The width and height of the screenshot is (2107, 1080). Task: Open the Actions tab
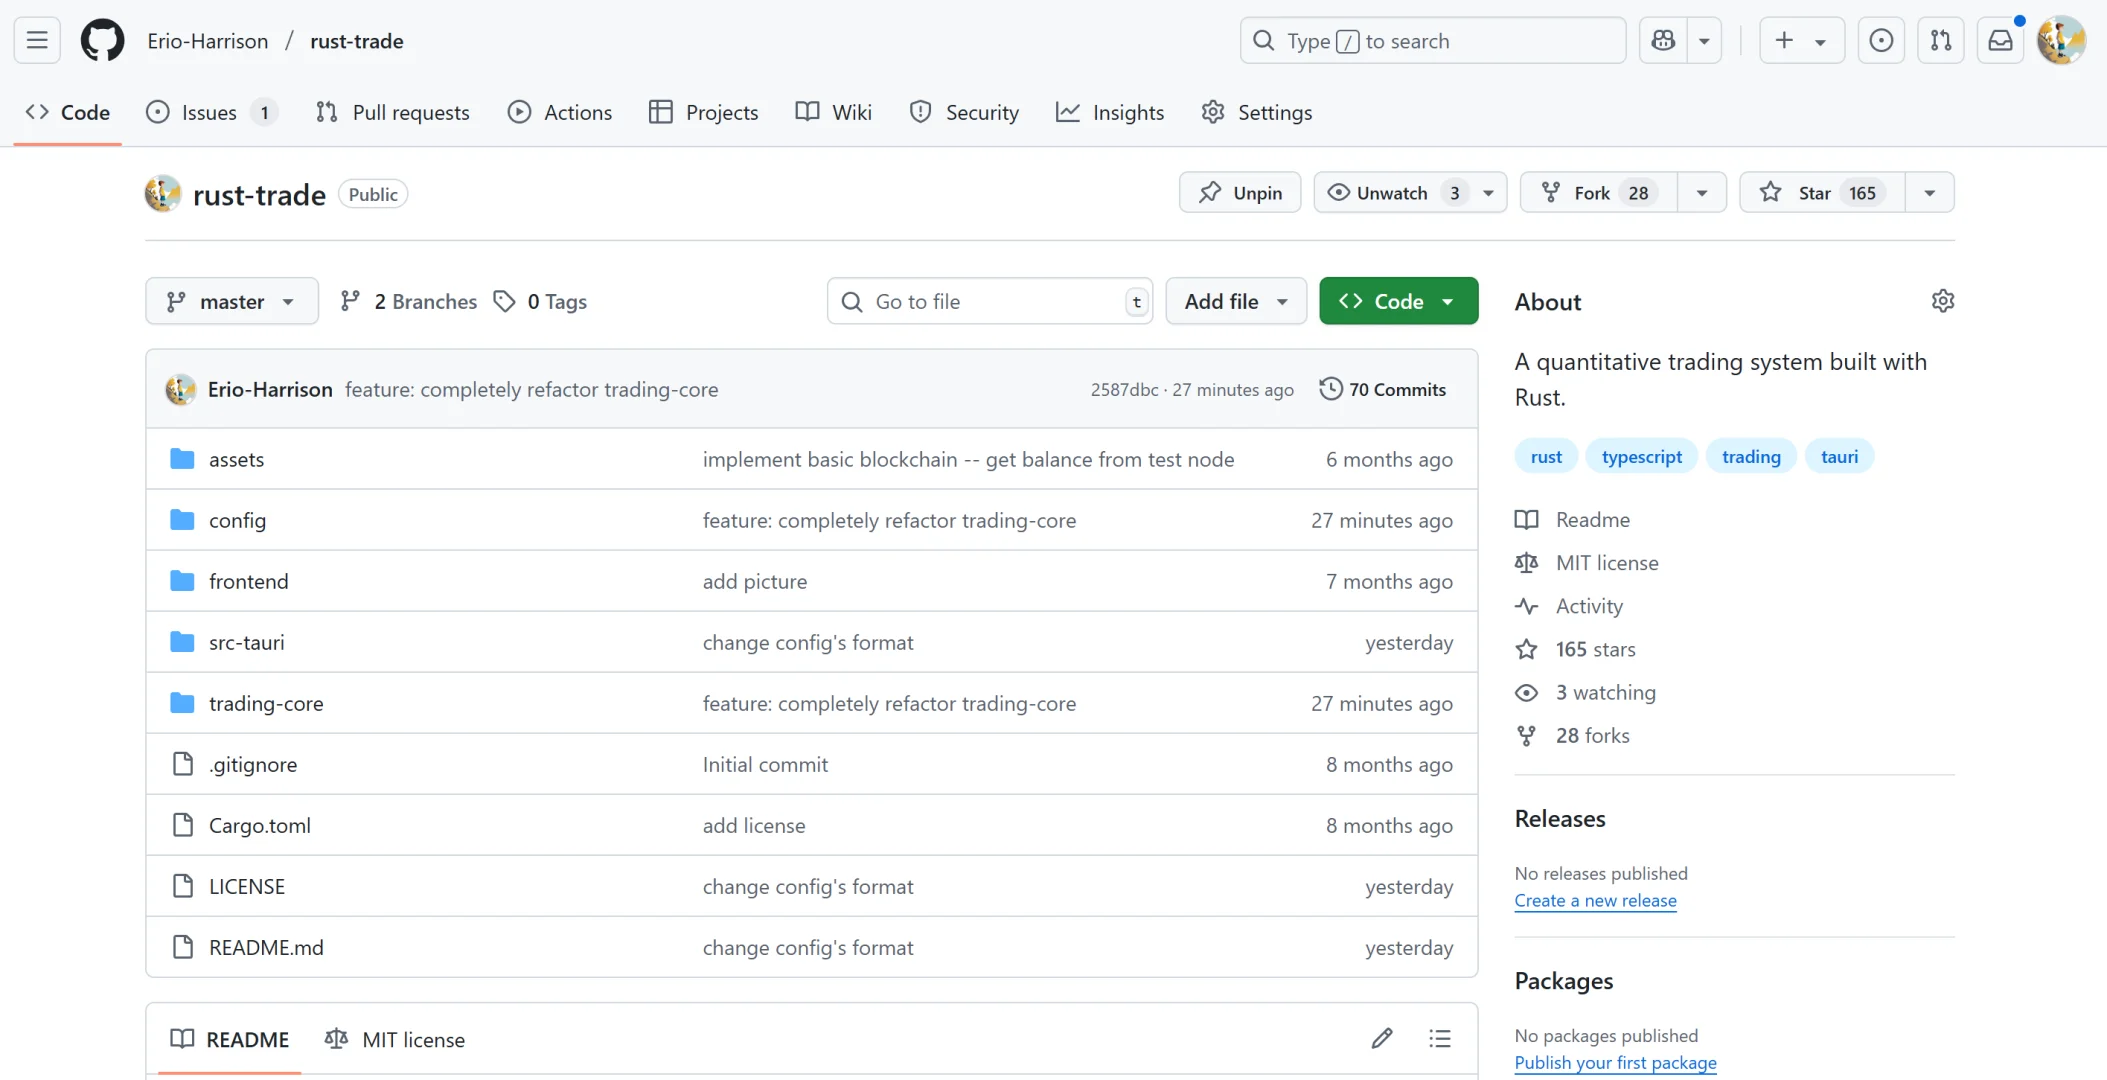560,112
